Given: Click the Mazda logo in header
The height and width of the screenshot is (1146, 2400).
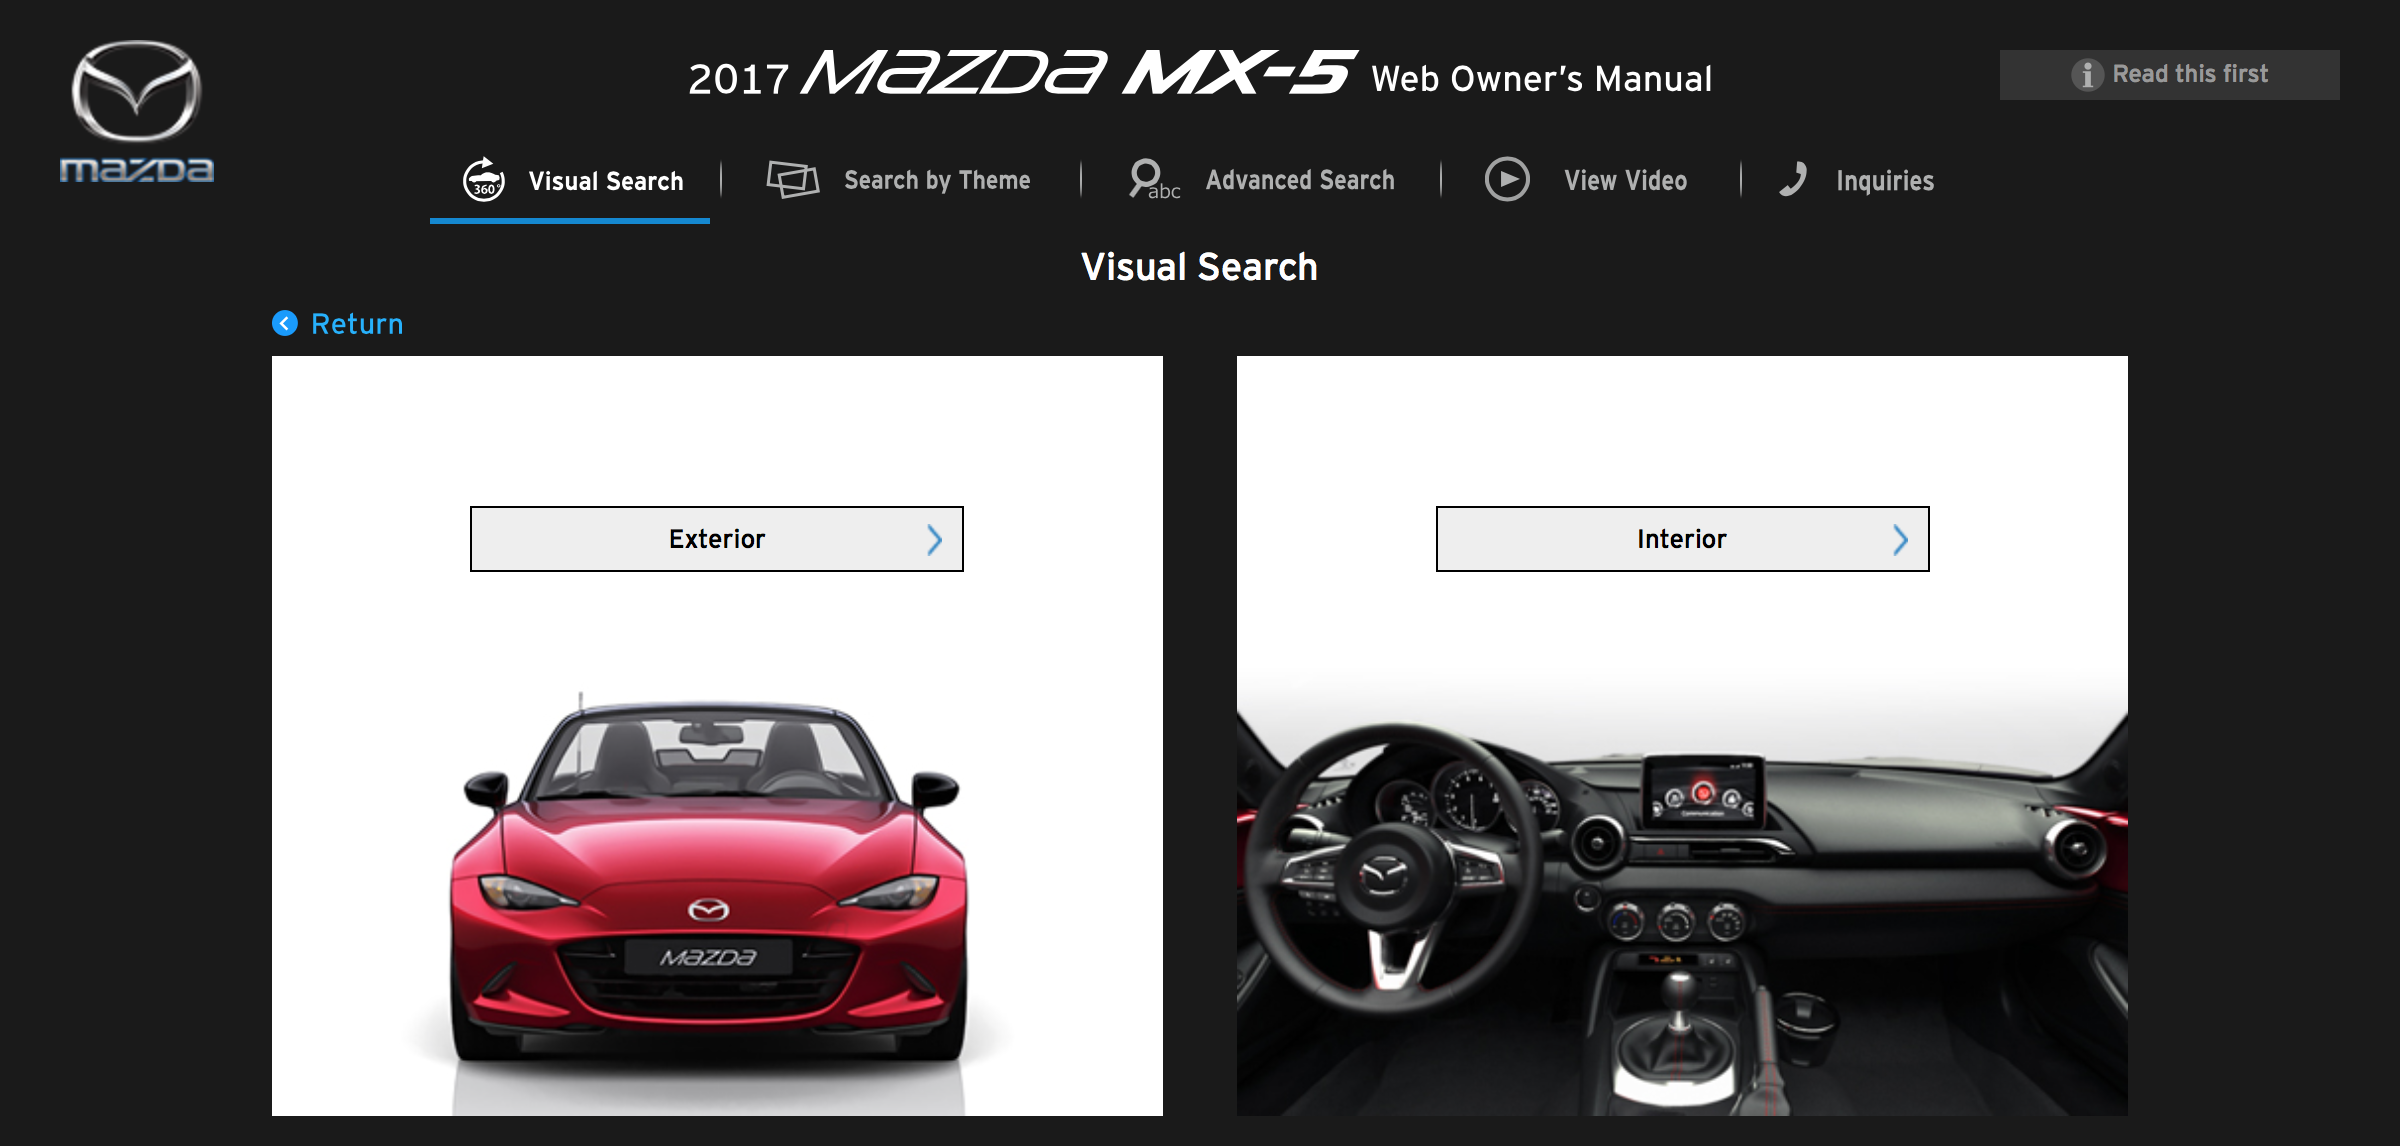Looking at the screenshot, I should (136, 112).
